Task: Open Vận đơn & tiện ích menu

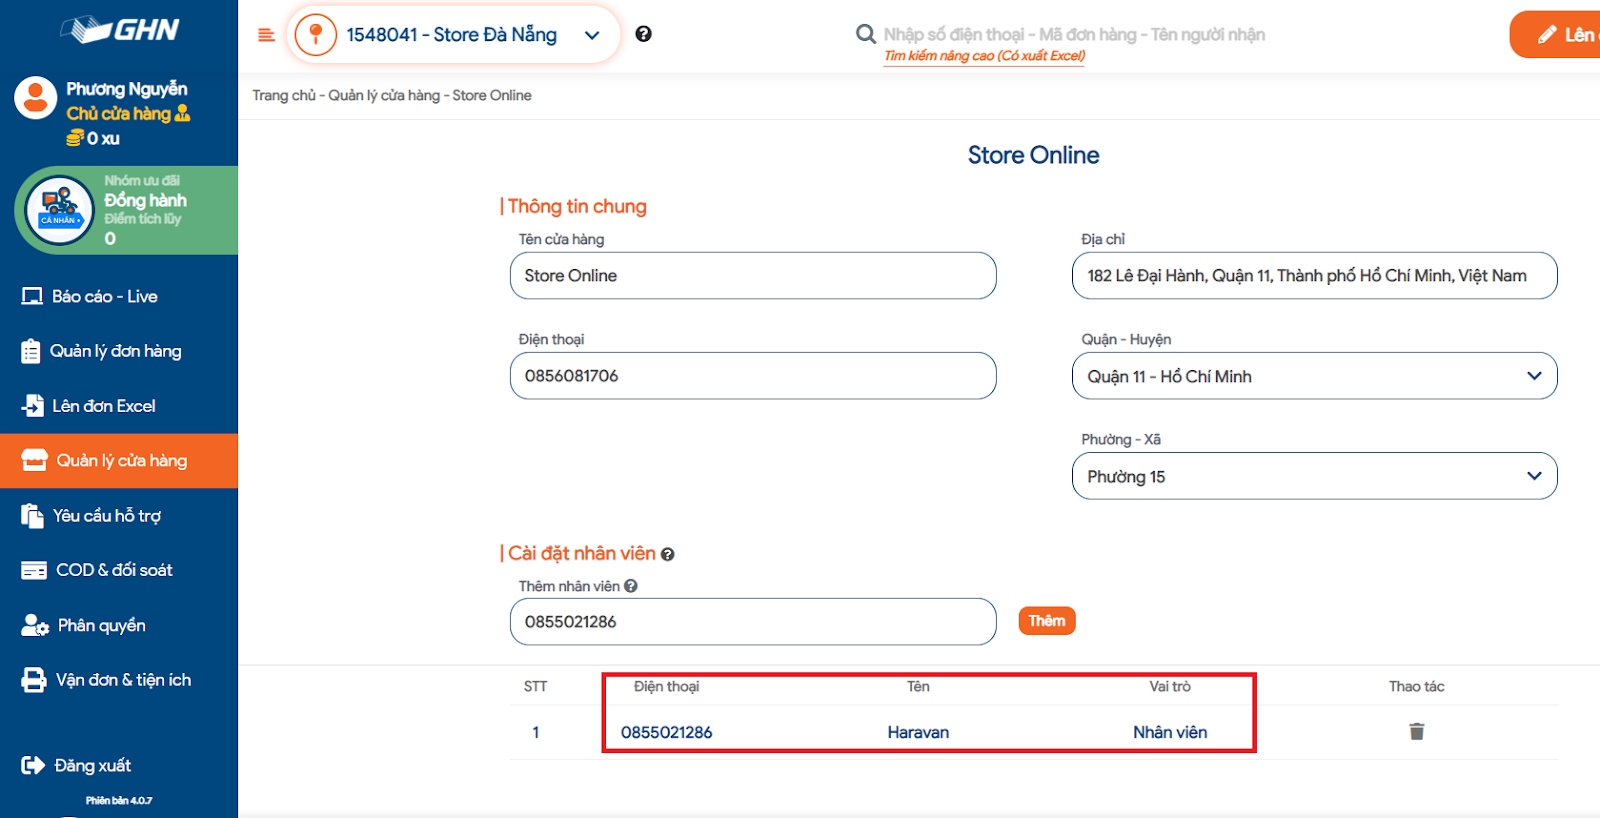Action: tap(119, 680)
